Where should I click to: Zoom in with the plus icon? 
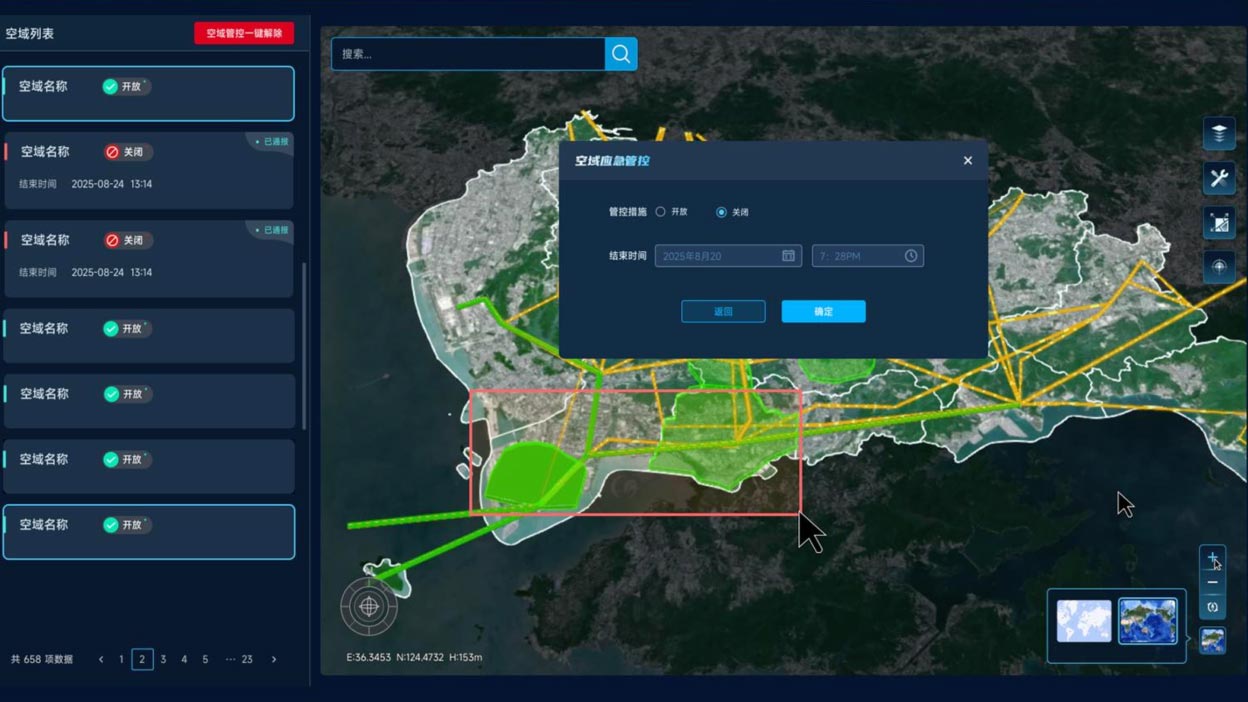tap(1213, 558)
